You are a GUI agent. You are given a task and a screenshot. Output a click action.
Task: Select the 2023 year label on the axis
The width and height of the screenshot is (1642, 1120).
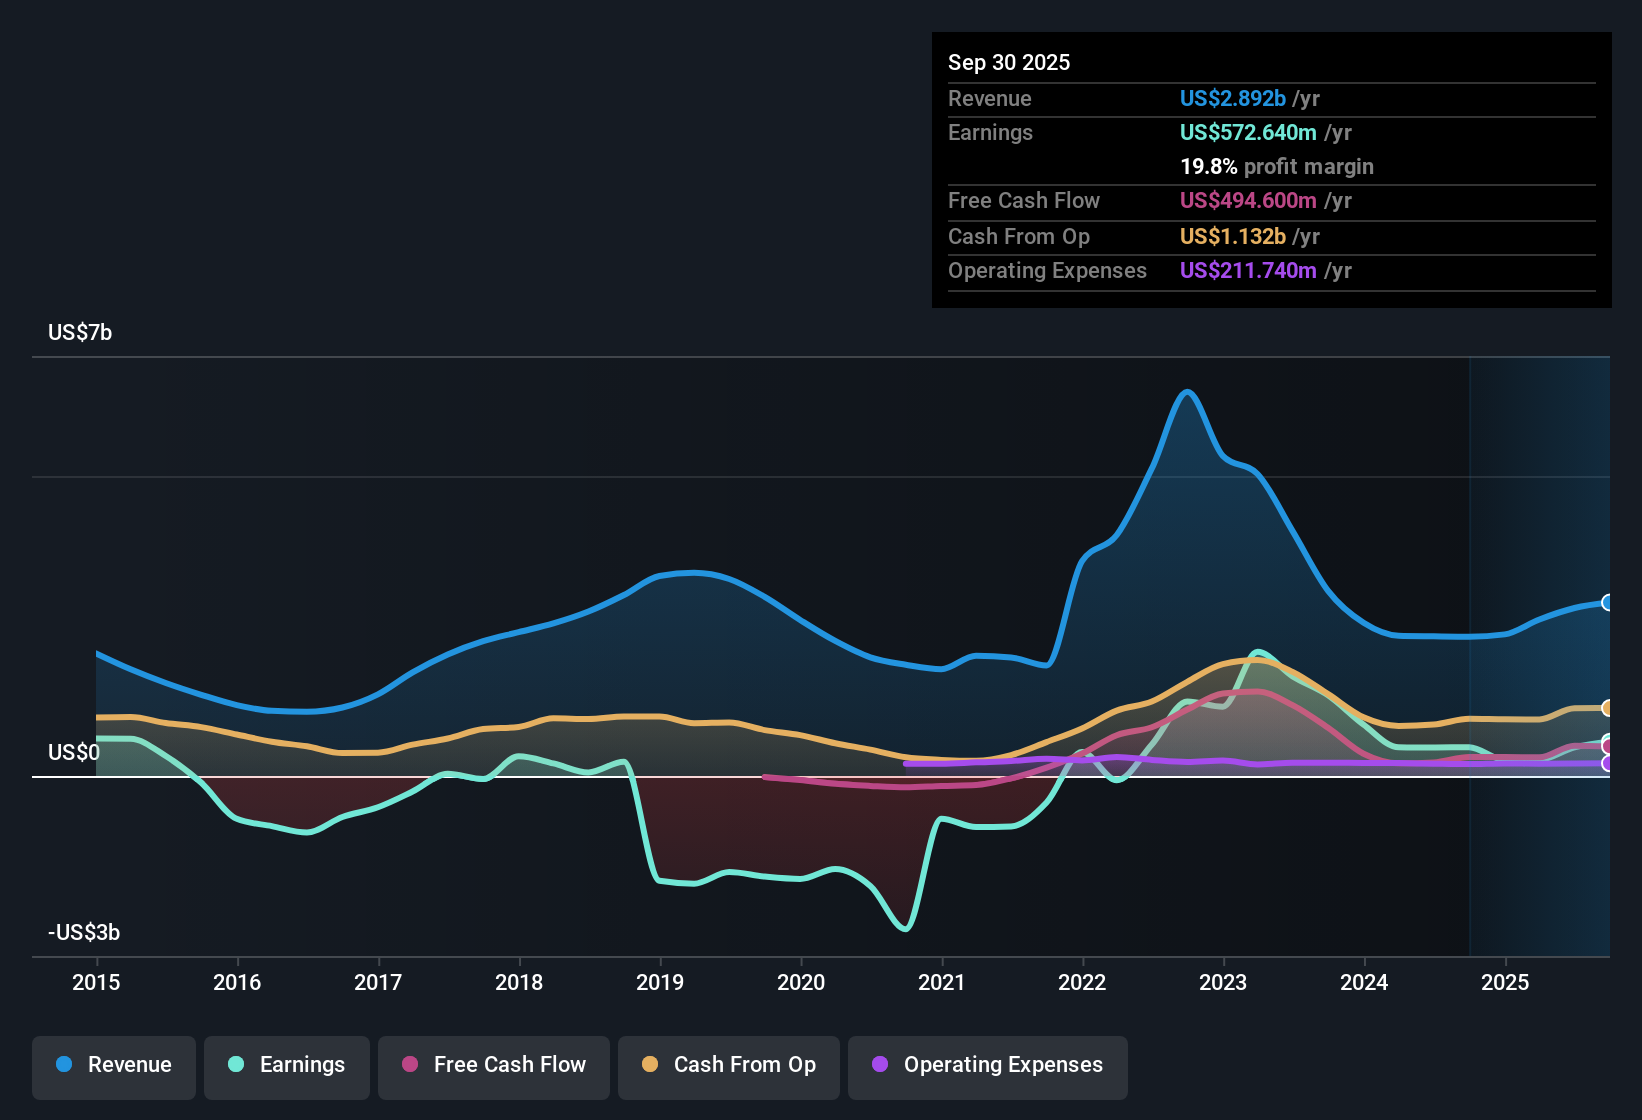(x=1223, y=983)
